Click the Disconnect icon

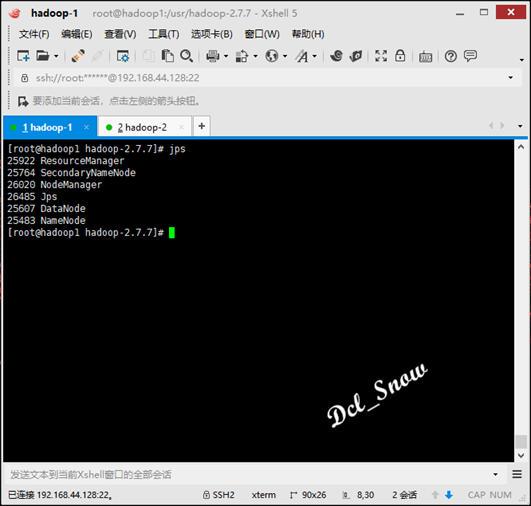pos(97,56)
